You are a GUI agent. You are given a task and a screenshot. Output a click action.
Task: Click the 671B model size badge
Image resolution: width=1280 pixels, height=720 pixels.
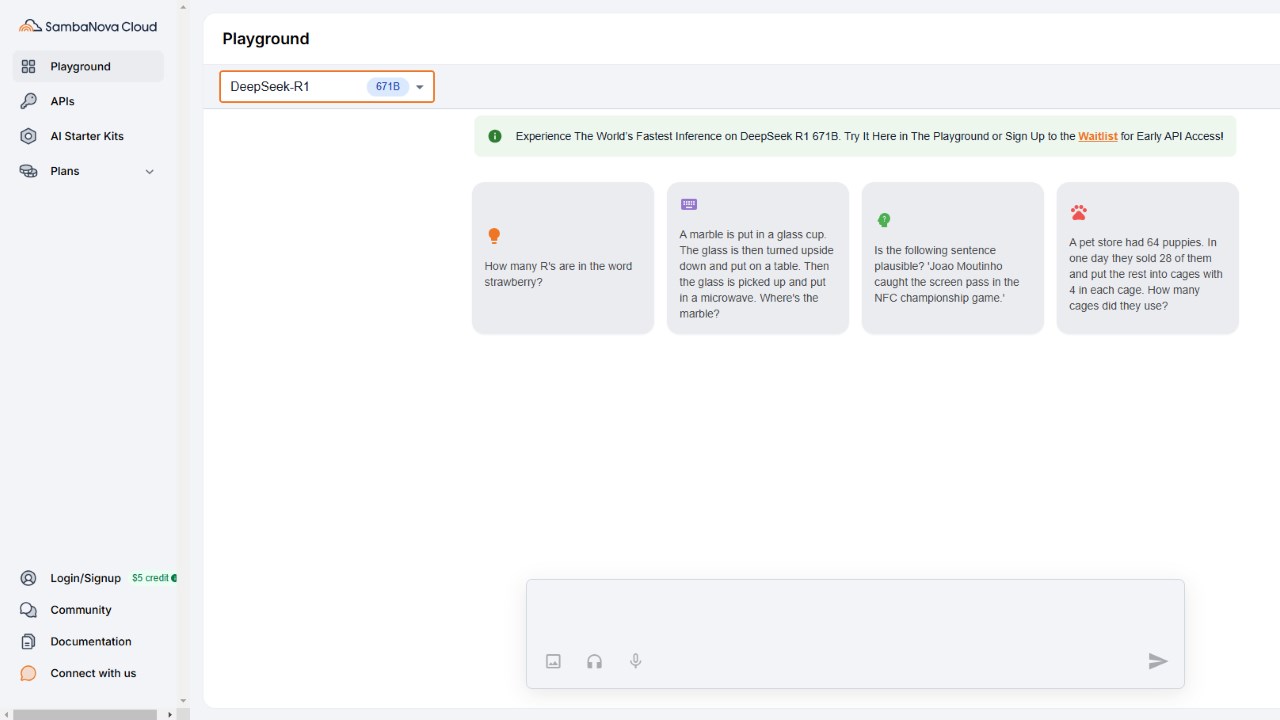point(388,87)
